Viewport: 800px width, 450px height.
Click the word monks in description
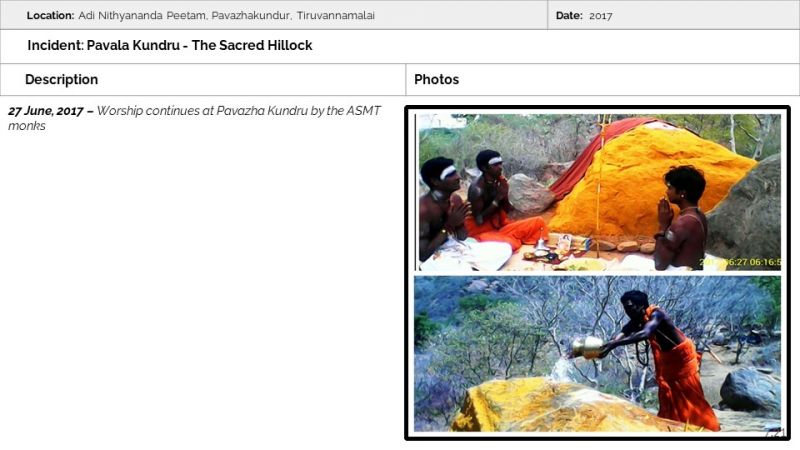[27, 126]
